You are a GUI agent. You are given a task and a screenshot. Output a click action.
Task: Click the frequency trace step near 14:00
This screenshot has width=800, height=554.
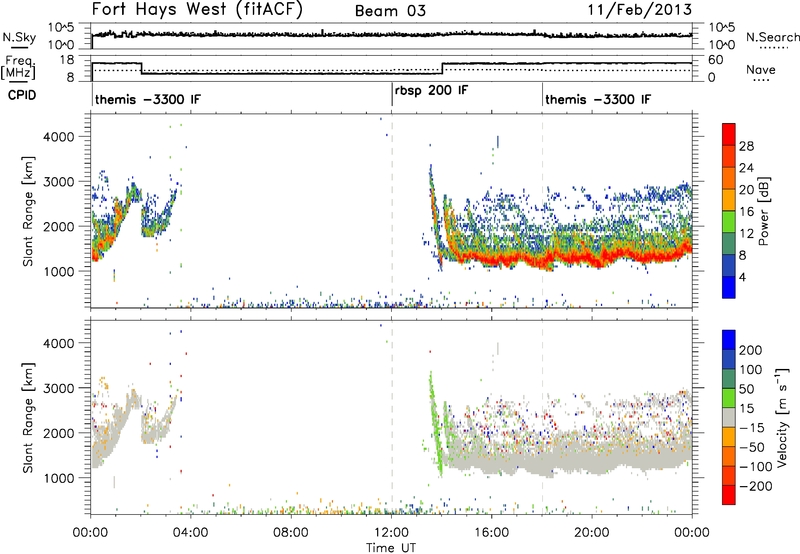(442, 68)
